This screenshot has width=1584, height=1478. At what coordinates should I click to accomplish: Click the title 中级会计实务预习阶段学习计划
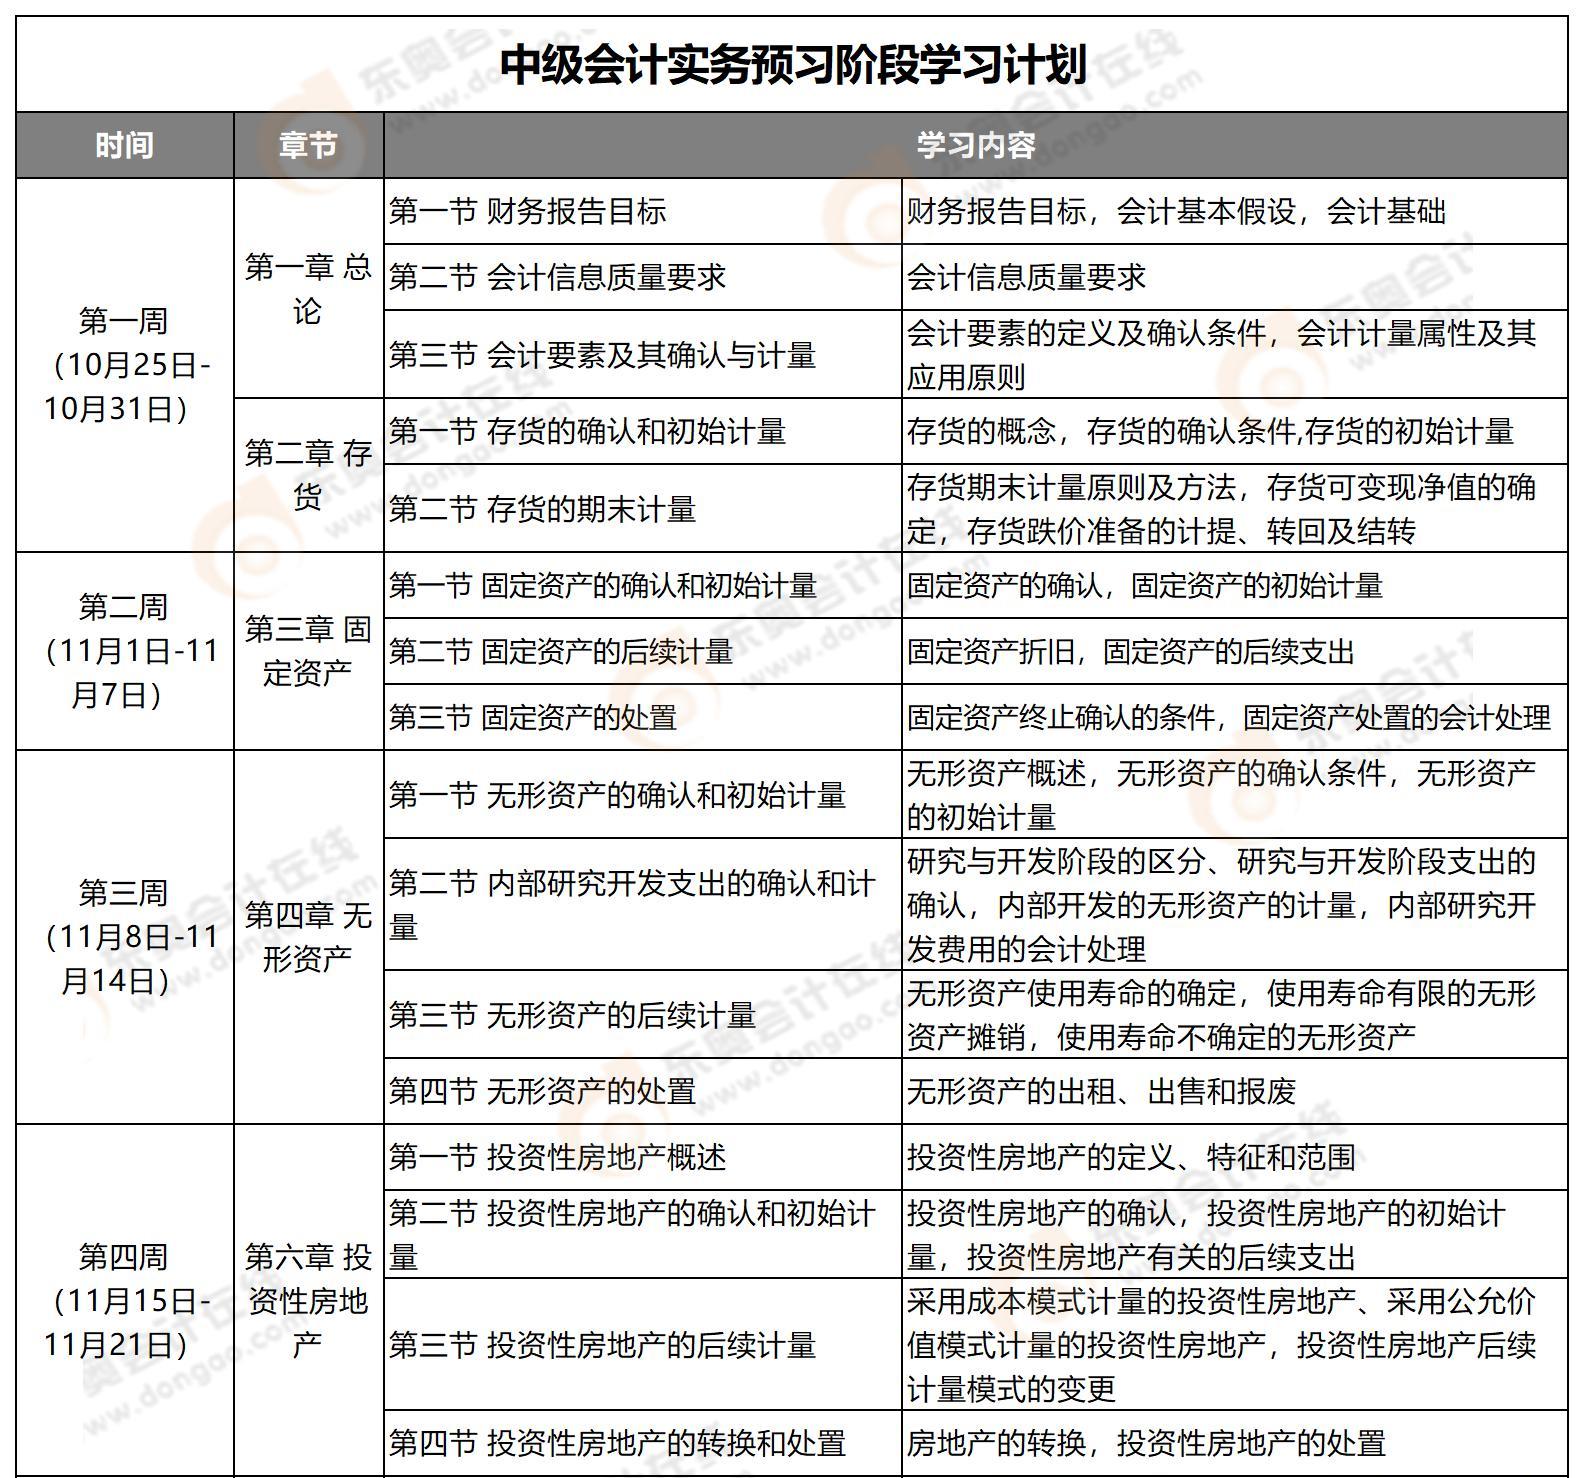click(792, 65)
